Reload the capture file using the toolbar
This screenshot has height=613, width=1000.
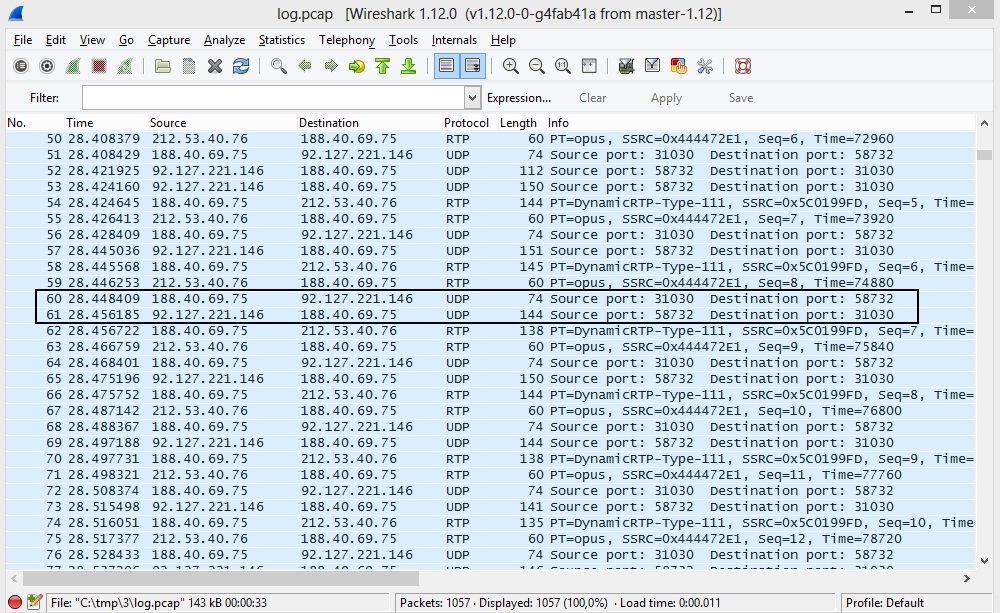(x=241, y=66)
